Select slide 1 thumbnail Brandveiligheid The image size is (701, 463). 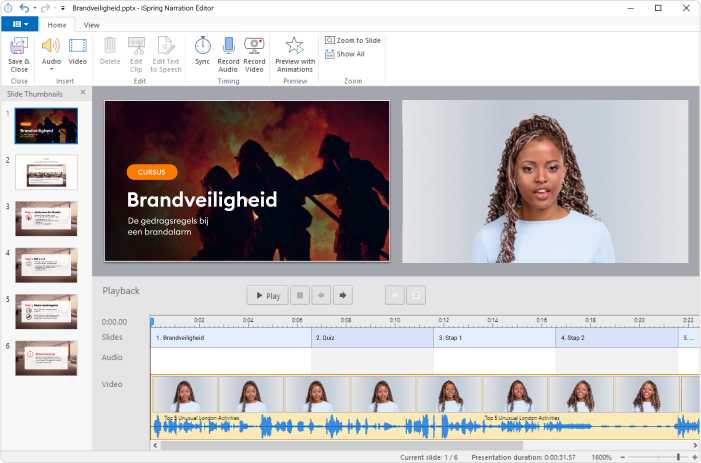click(46, 126)
